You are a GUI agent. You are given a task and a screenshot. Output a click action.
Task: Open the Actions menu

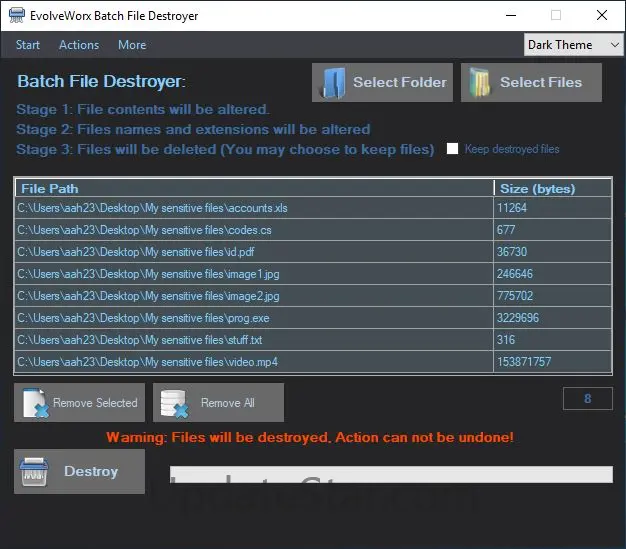tap(79, 45)
